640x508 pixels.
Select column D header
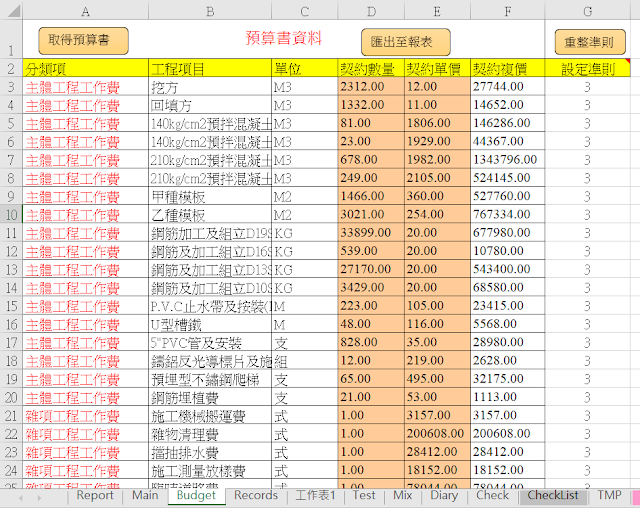pos(371,11)
